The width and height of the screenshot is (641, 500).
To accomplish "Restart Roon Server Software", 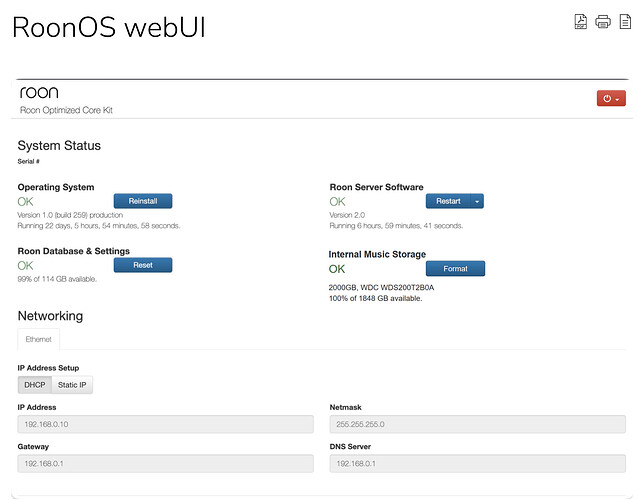I will tap(448, 201).
